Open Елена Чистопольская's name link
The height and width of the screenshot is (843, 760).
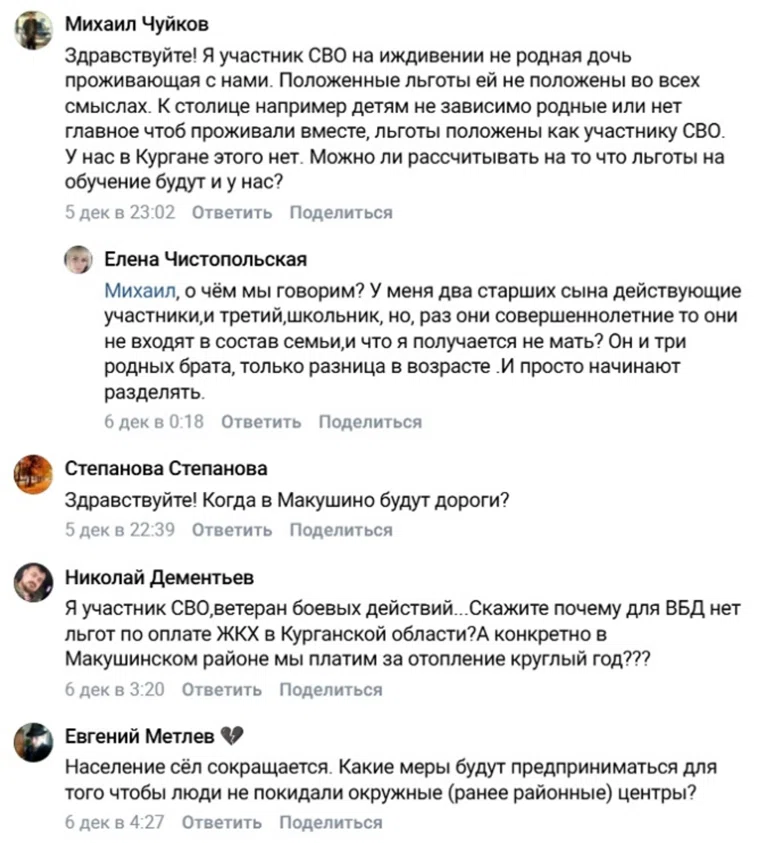[205, 259]
